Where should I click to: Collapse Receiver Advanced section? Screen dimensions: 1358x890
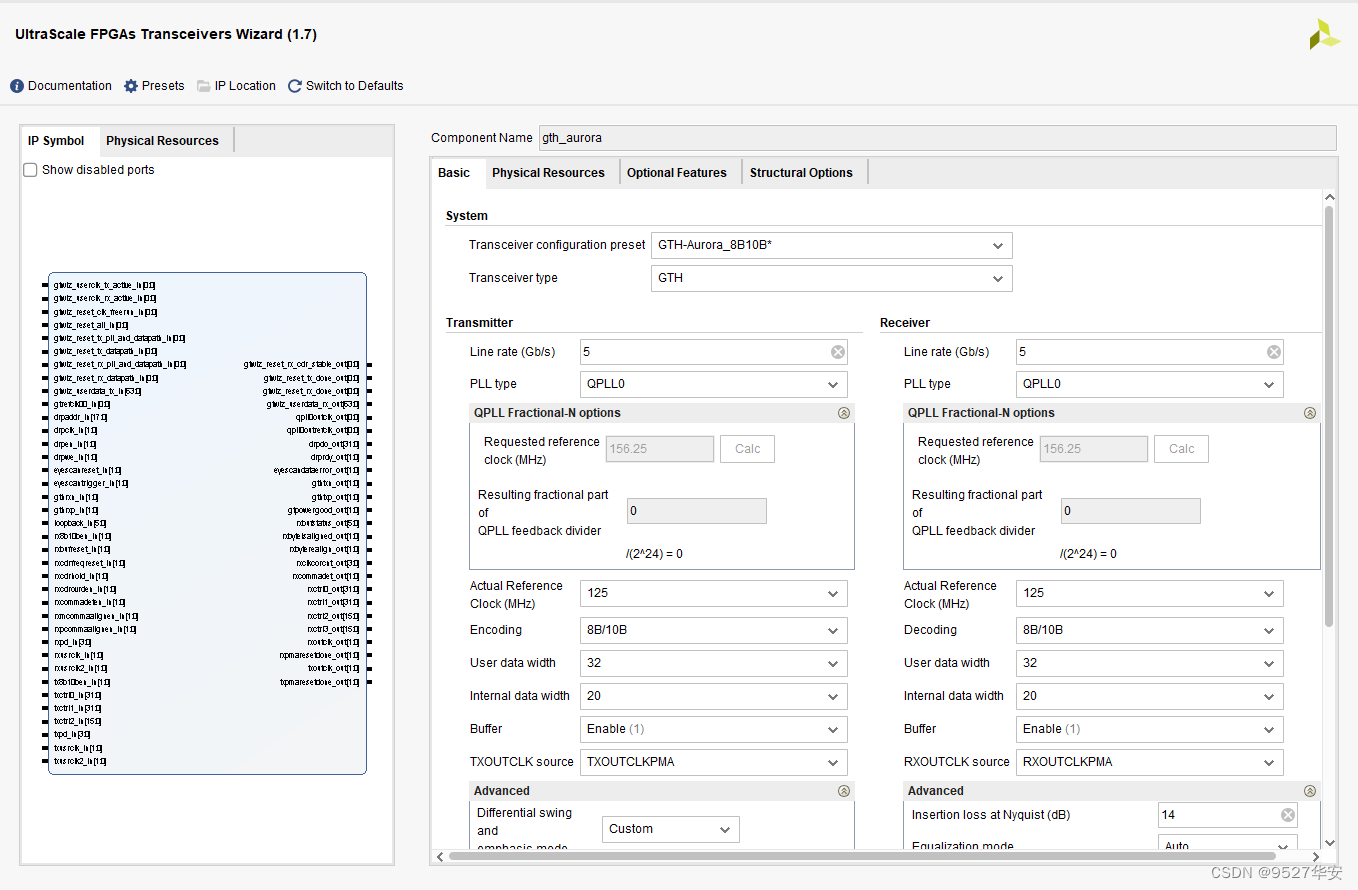tap(1310, 791)
